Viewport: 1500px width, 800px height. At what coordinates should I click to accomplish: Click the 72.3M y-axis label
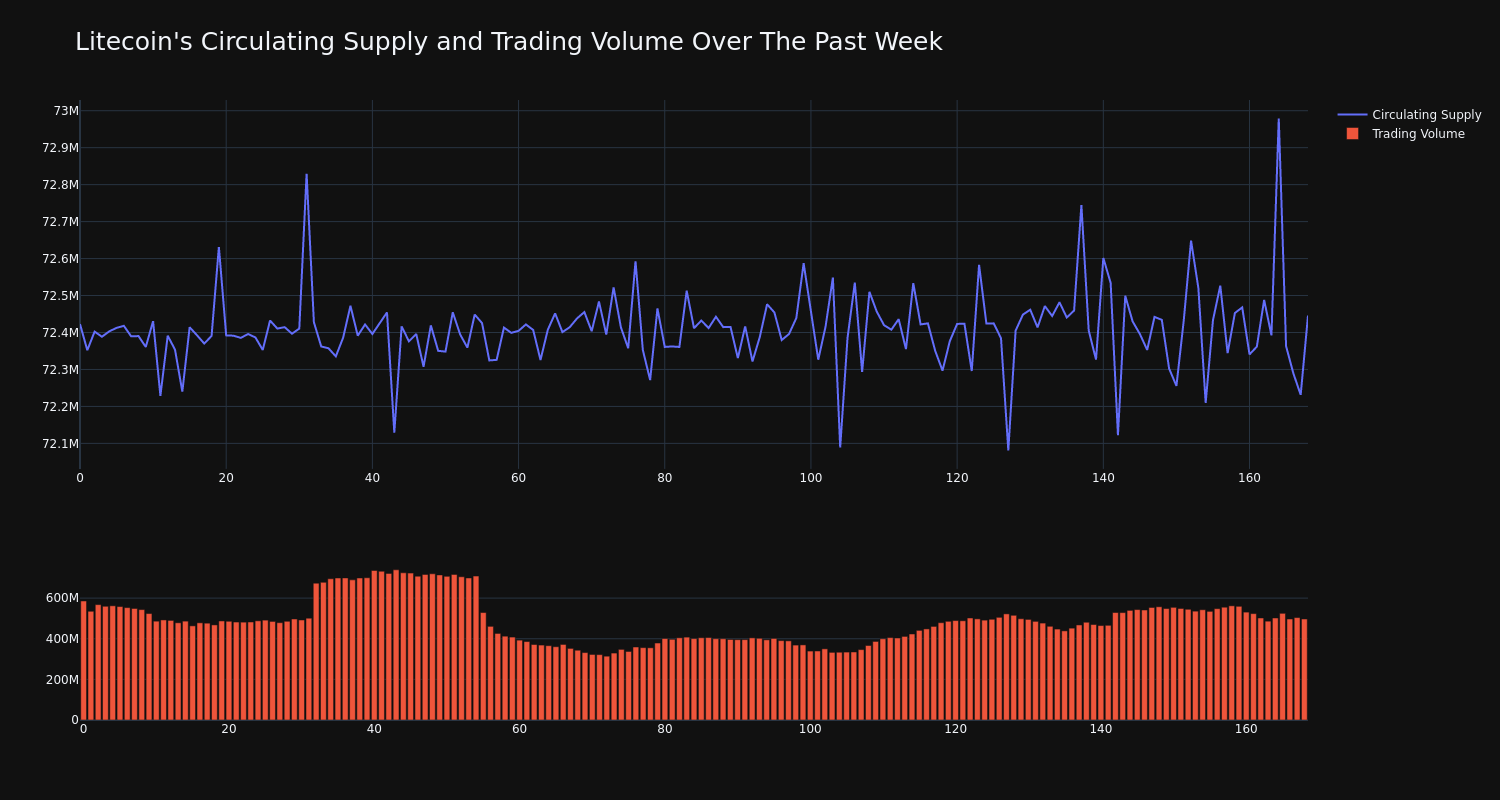tap(60, 370)
